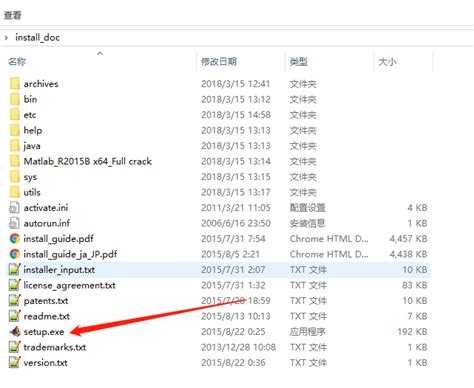Select the file name version.txt
474x388 pixels.
45,363
